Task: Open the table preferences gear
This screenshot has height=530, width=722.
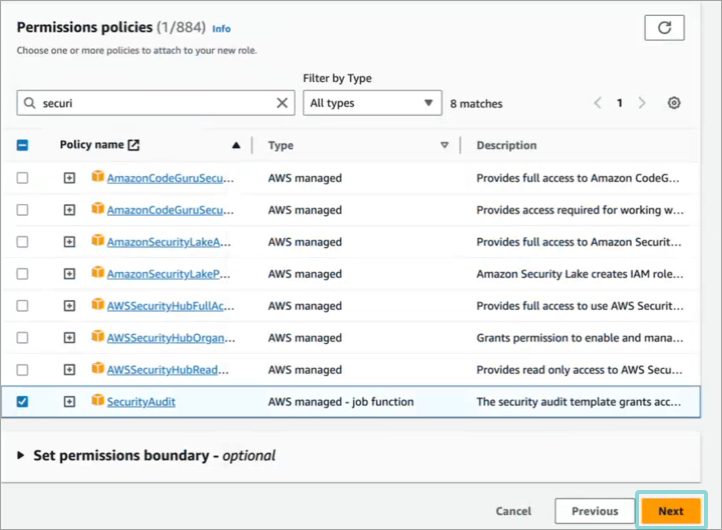Action: pos(674,103)
